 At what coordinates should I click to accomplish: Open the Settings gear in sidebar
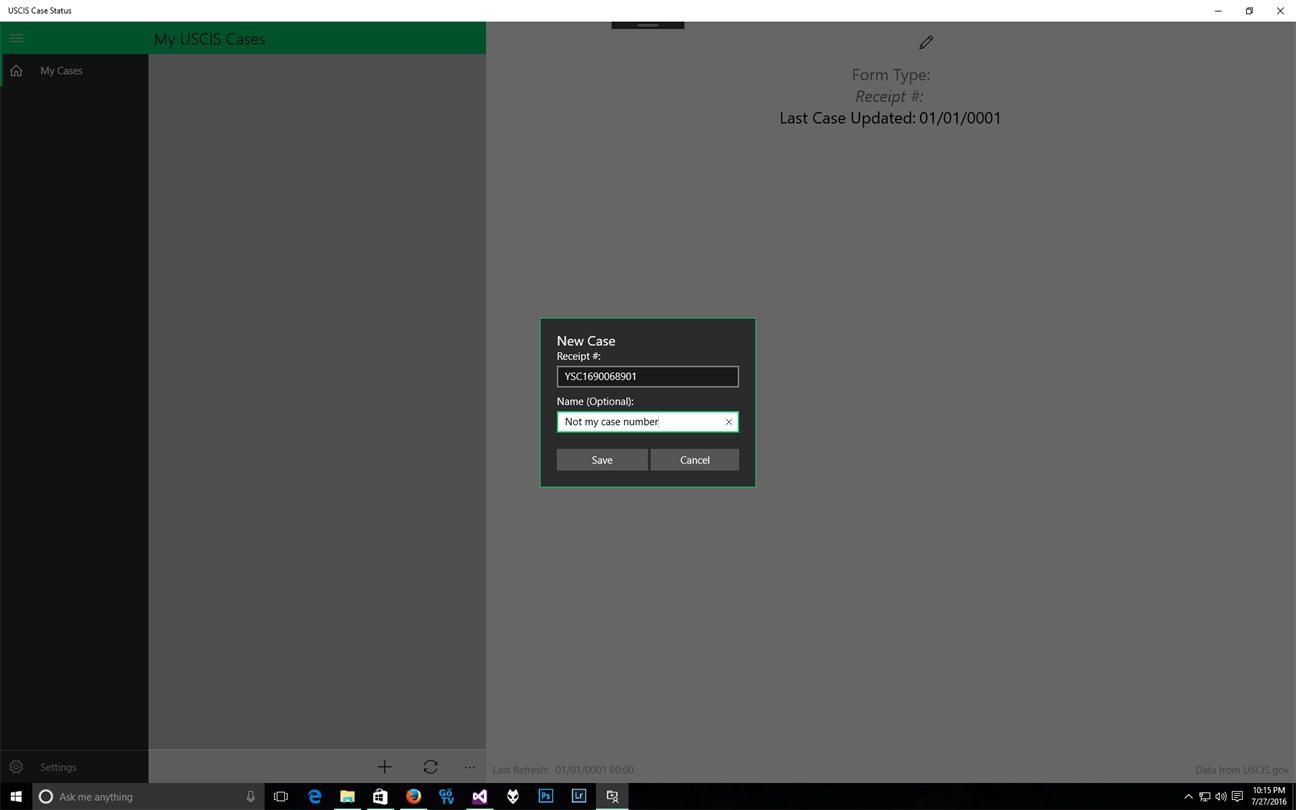click(16, 767)
